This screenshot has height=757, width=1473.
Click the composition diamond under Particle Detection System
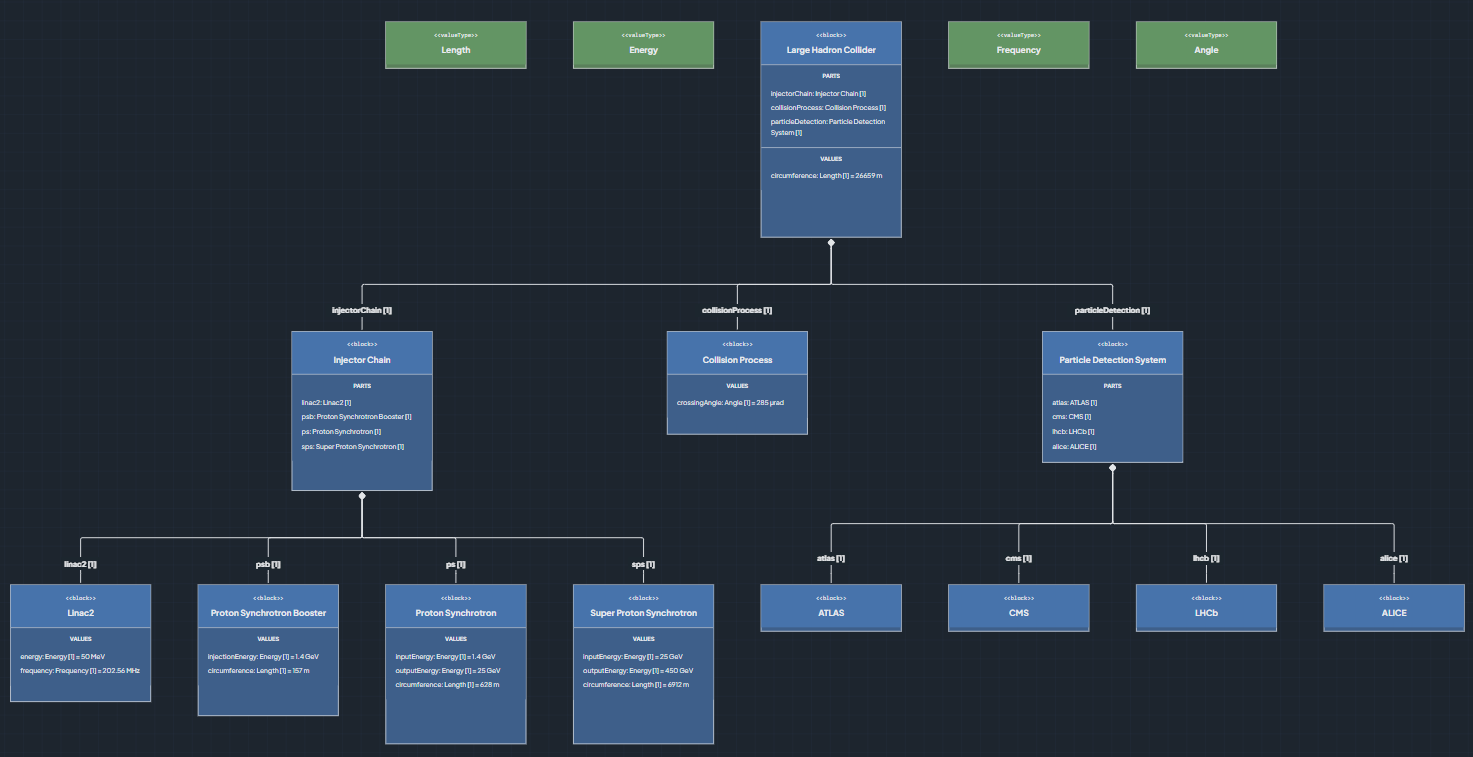(x=1112, y=468)
